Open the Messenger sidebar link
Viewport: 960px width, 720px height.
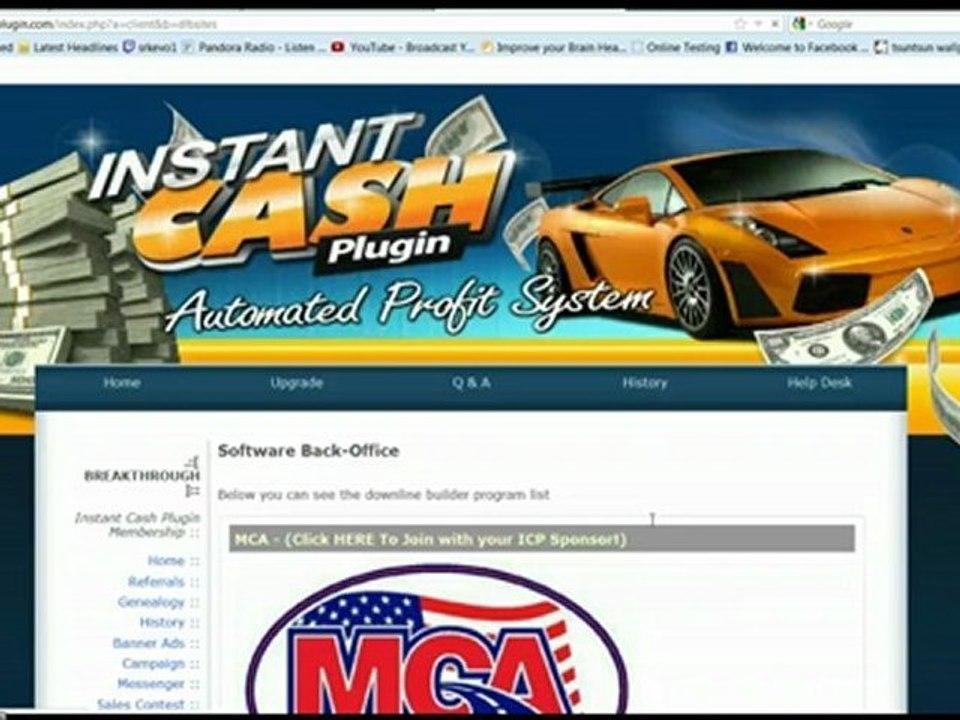pos(151,683)
